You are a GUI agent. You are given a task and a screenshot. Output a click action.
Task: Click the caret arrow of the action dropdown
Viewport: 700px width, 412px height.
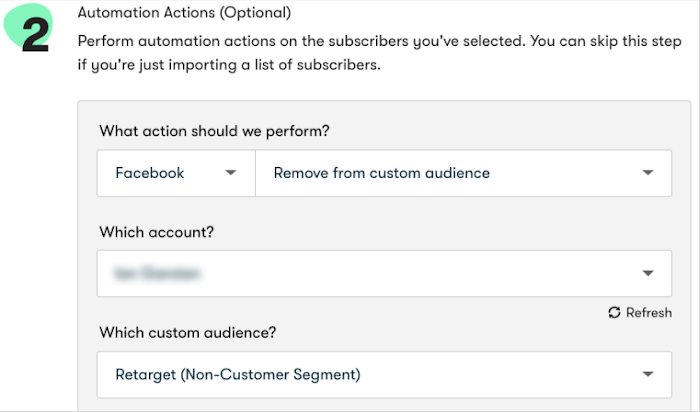click(x=648, y=173)
